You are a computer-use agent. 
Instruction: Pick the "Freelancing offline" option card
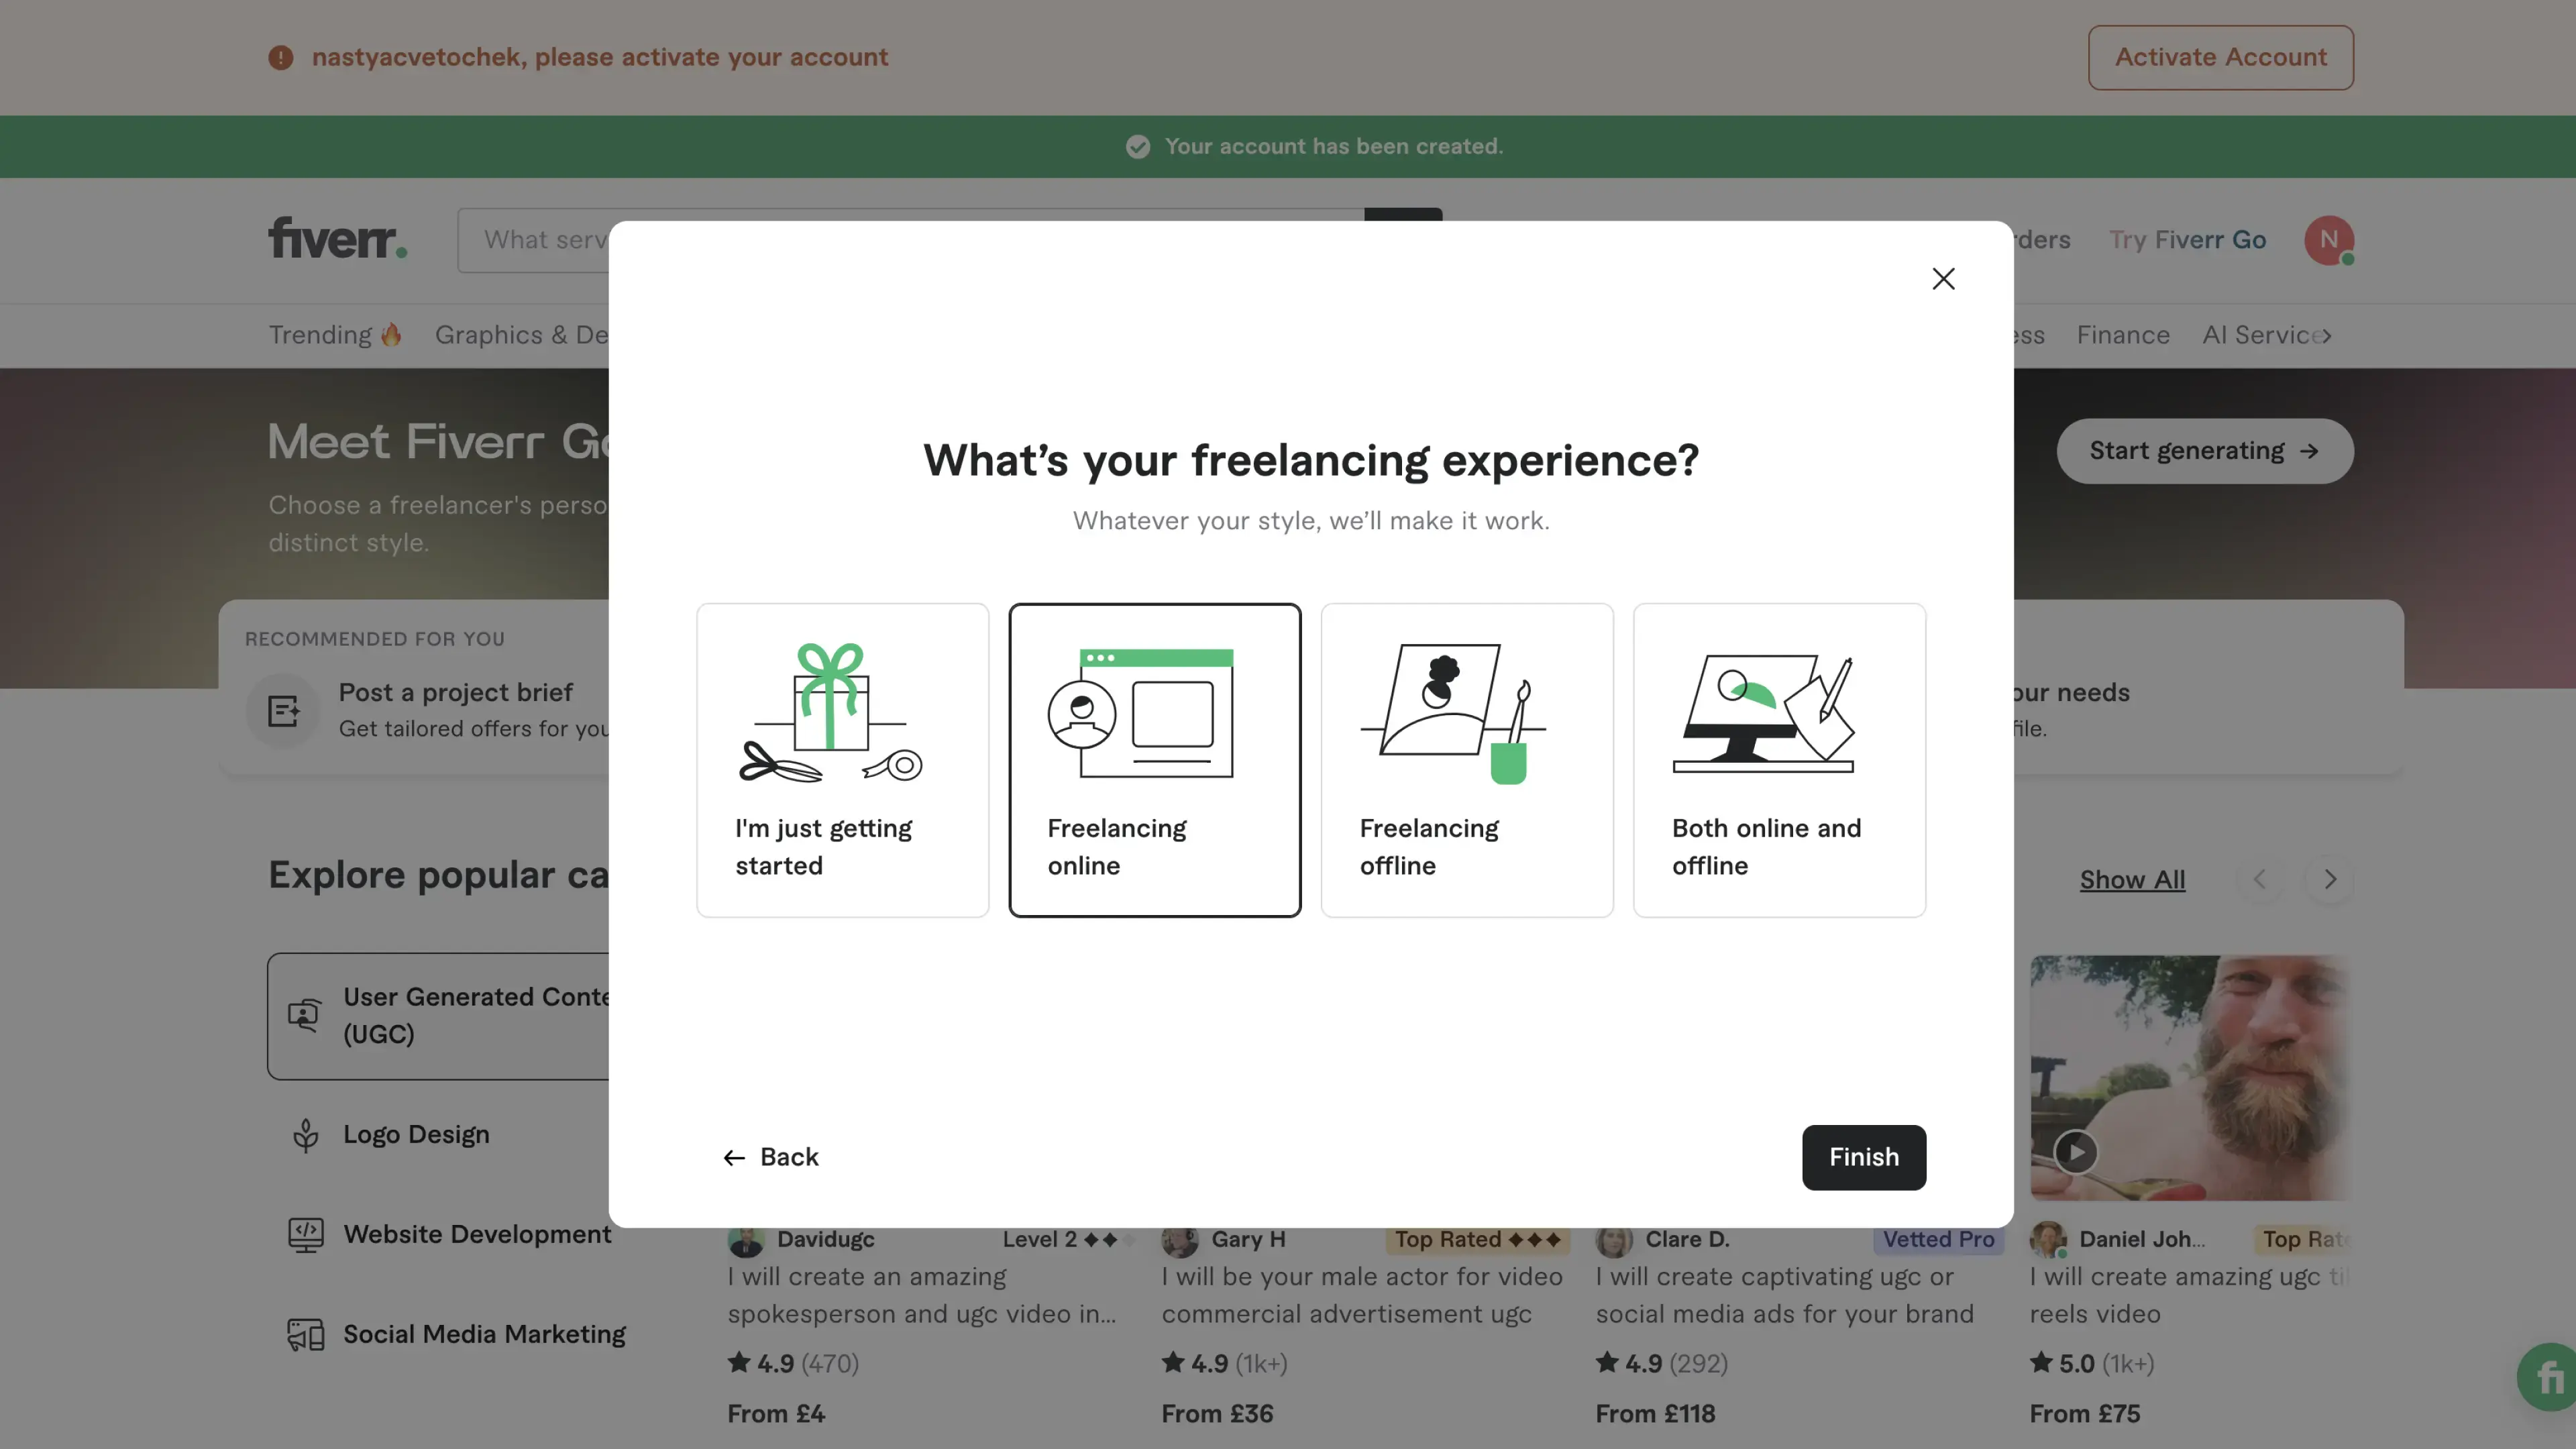coord(1466,759)
